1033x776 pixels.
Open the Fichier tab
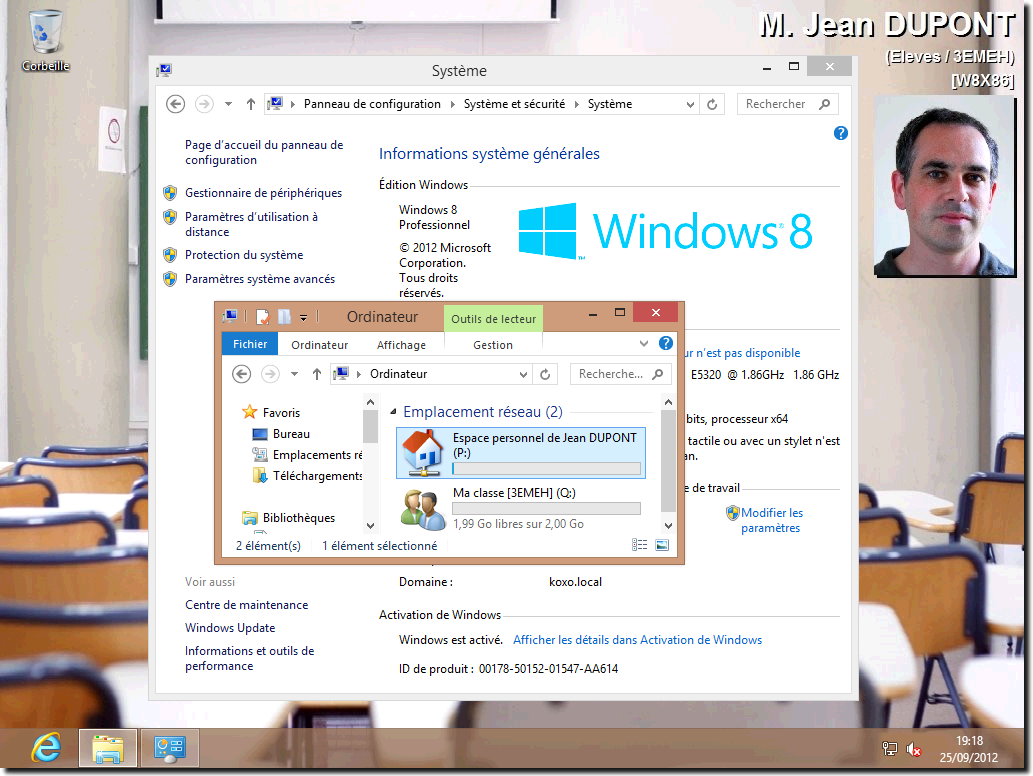click(250, 344)
